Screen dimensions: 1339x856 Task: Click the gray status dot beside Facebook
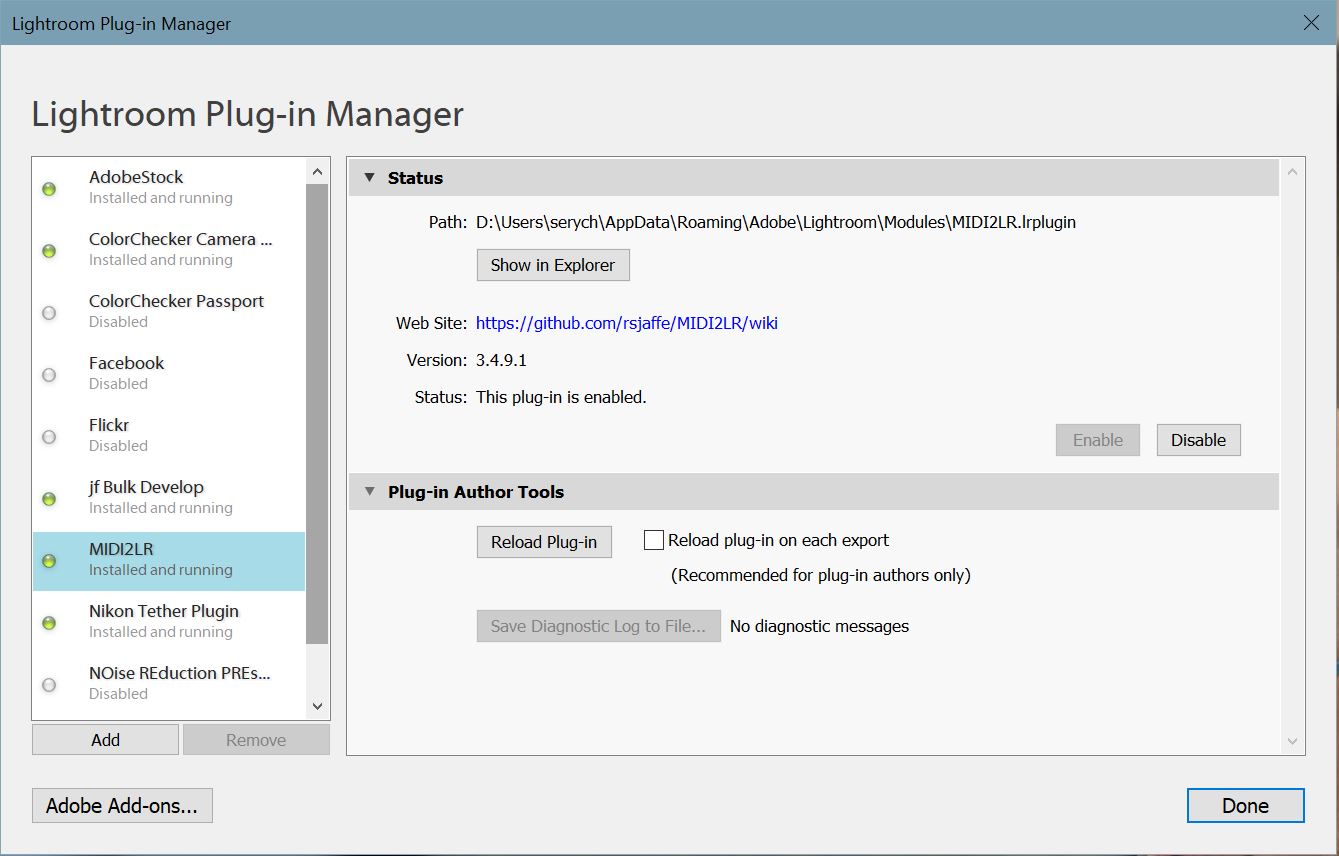(49, 375)
